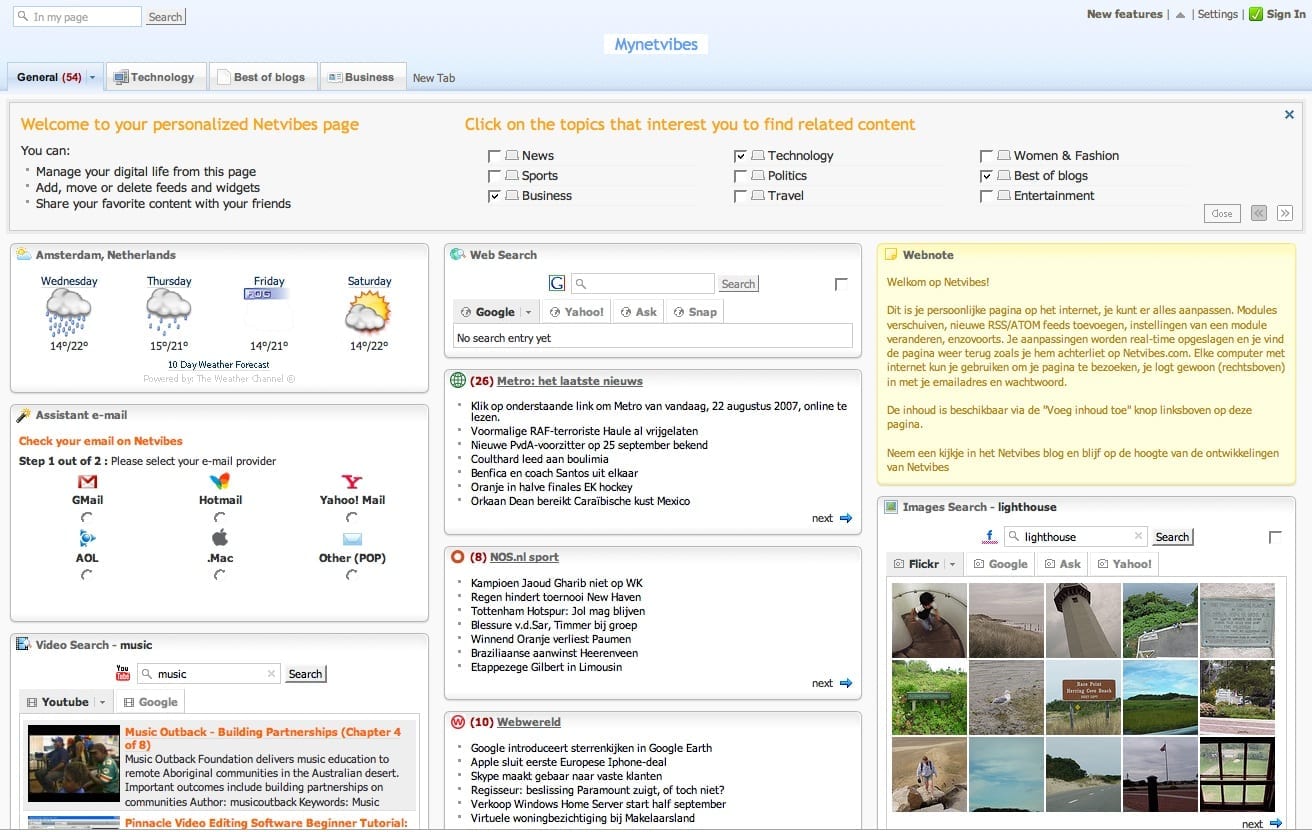Click the Video Search module icon
1312x832 pixels.
pyautogui.click(x=24, y=645)
